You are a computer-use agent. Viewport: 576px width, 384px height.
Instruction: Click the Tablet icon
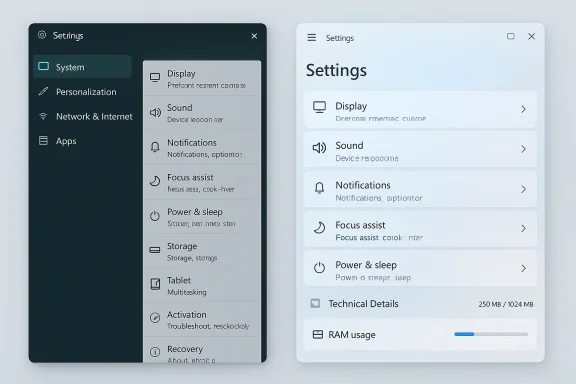[x=155, y=284]
